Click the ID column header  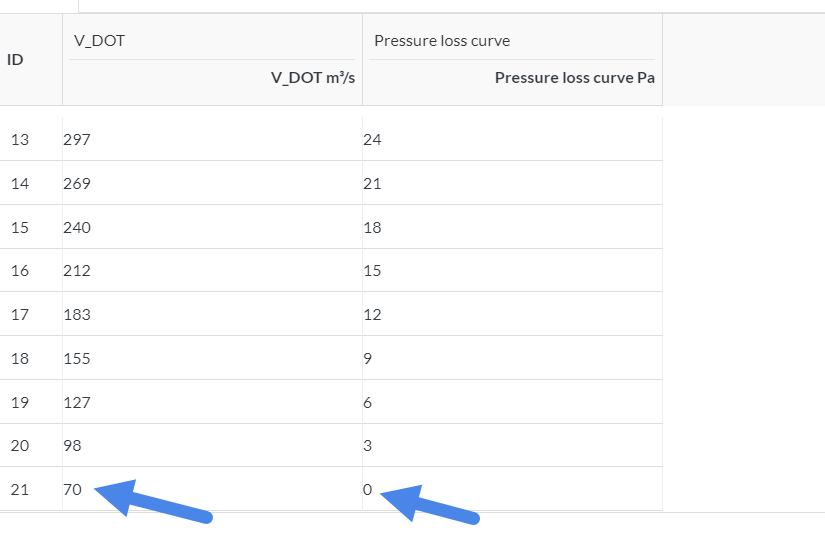click(15, 59)
